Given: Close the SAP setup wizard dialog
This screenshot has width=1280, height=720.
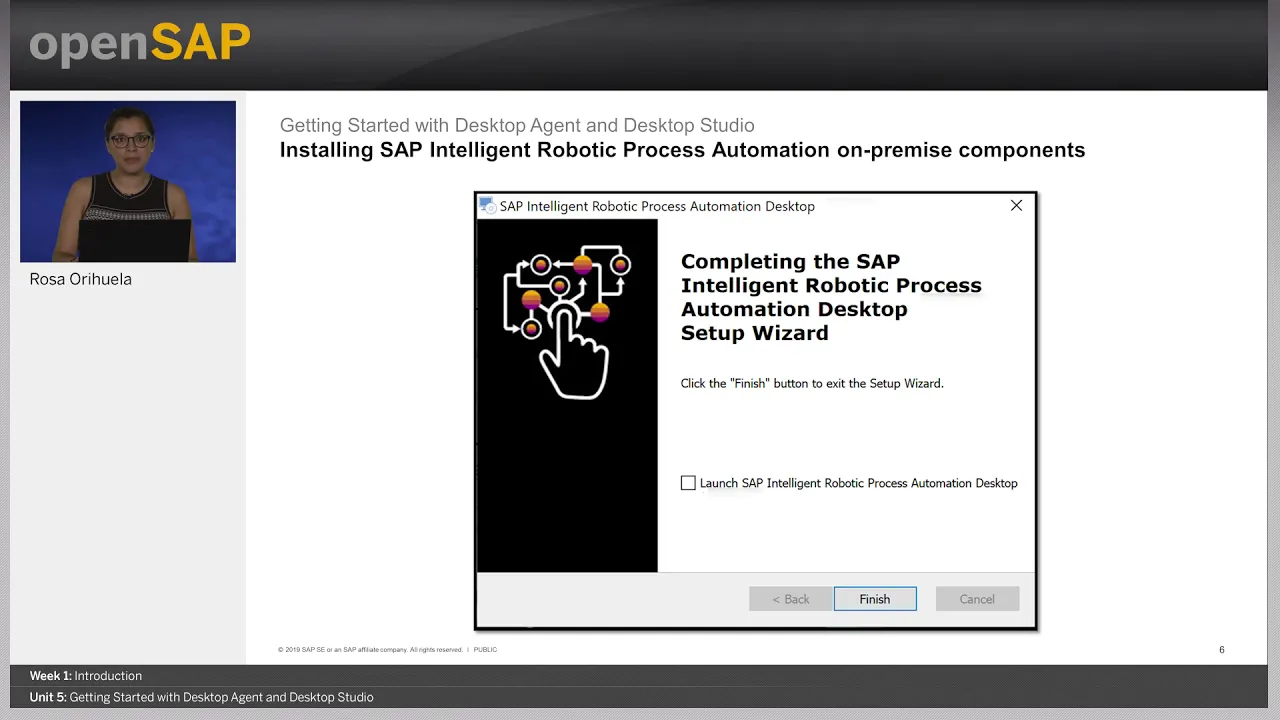Looking at the screenshot, I should tap(1016, 205).
